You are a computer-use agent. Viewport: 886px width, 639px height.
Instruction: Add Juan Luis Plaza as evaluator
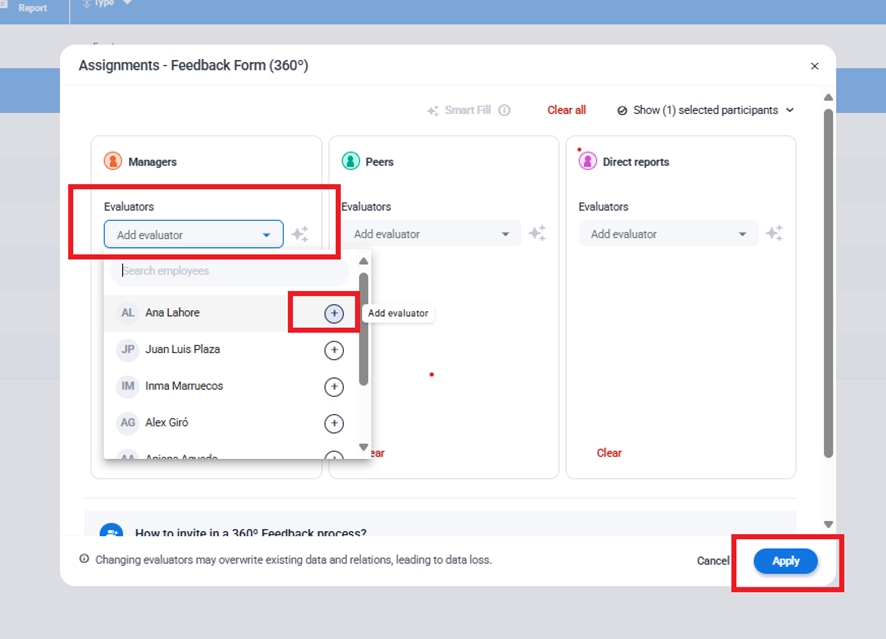point(334,350)
